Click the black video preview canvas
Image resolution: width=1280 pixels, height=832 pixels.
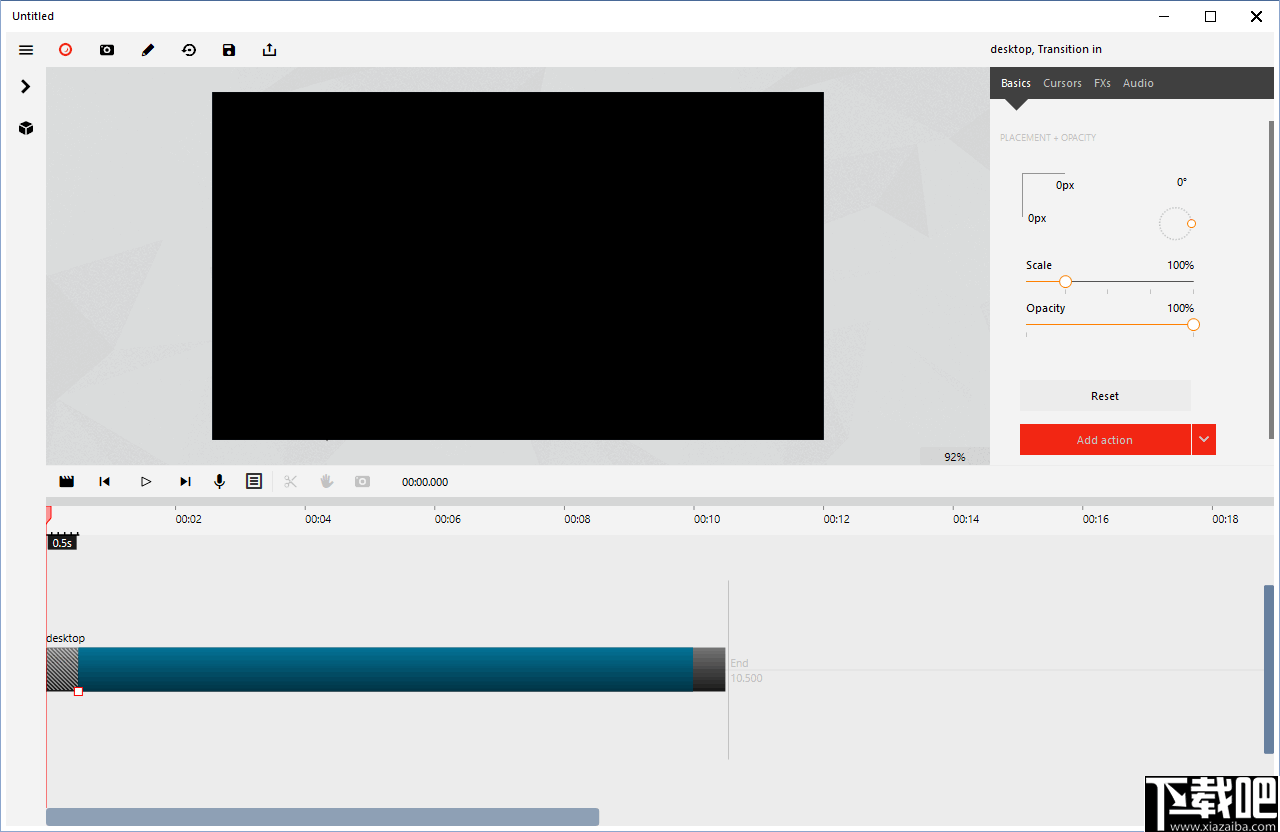click(518, 266)
